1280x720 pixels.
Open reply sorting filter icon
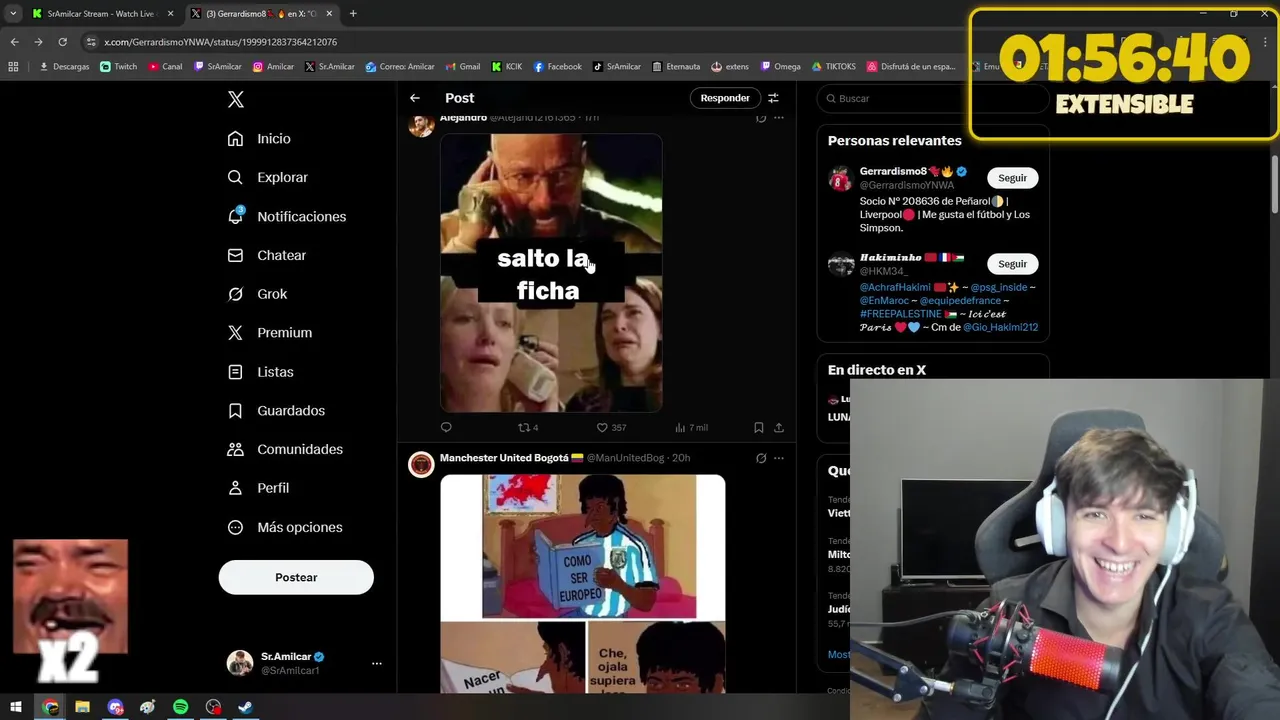pos(773,98)
